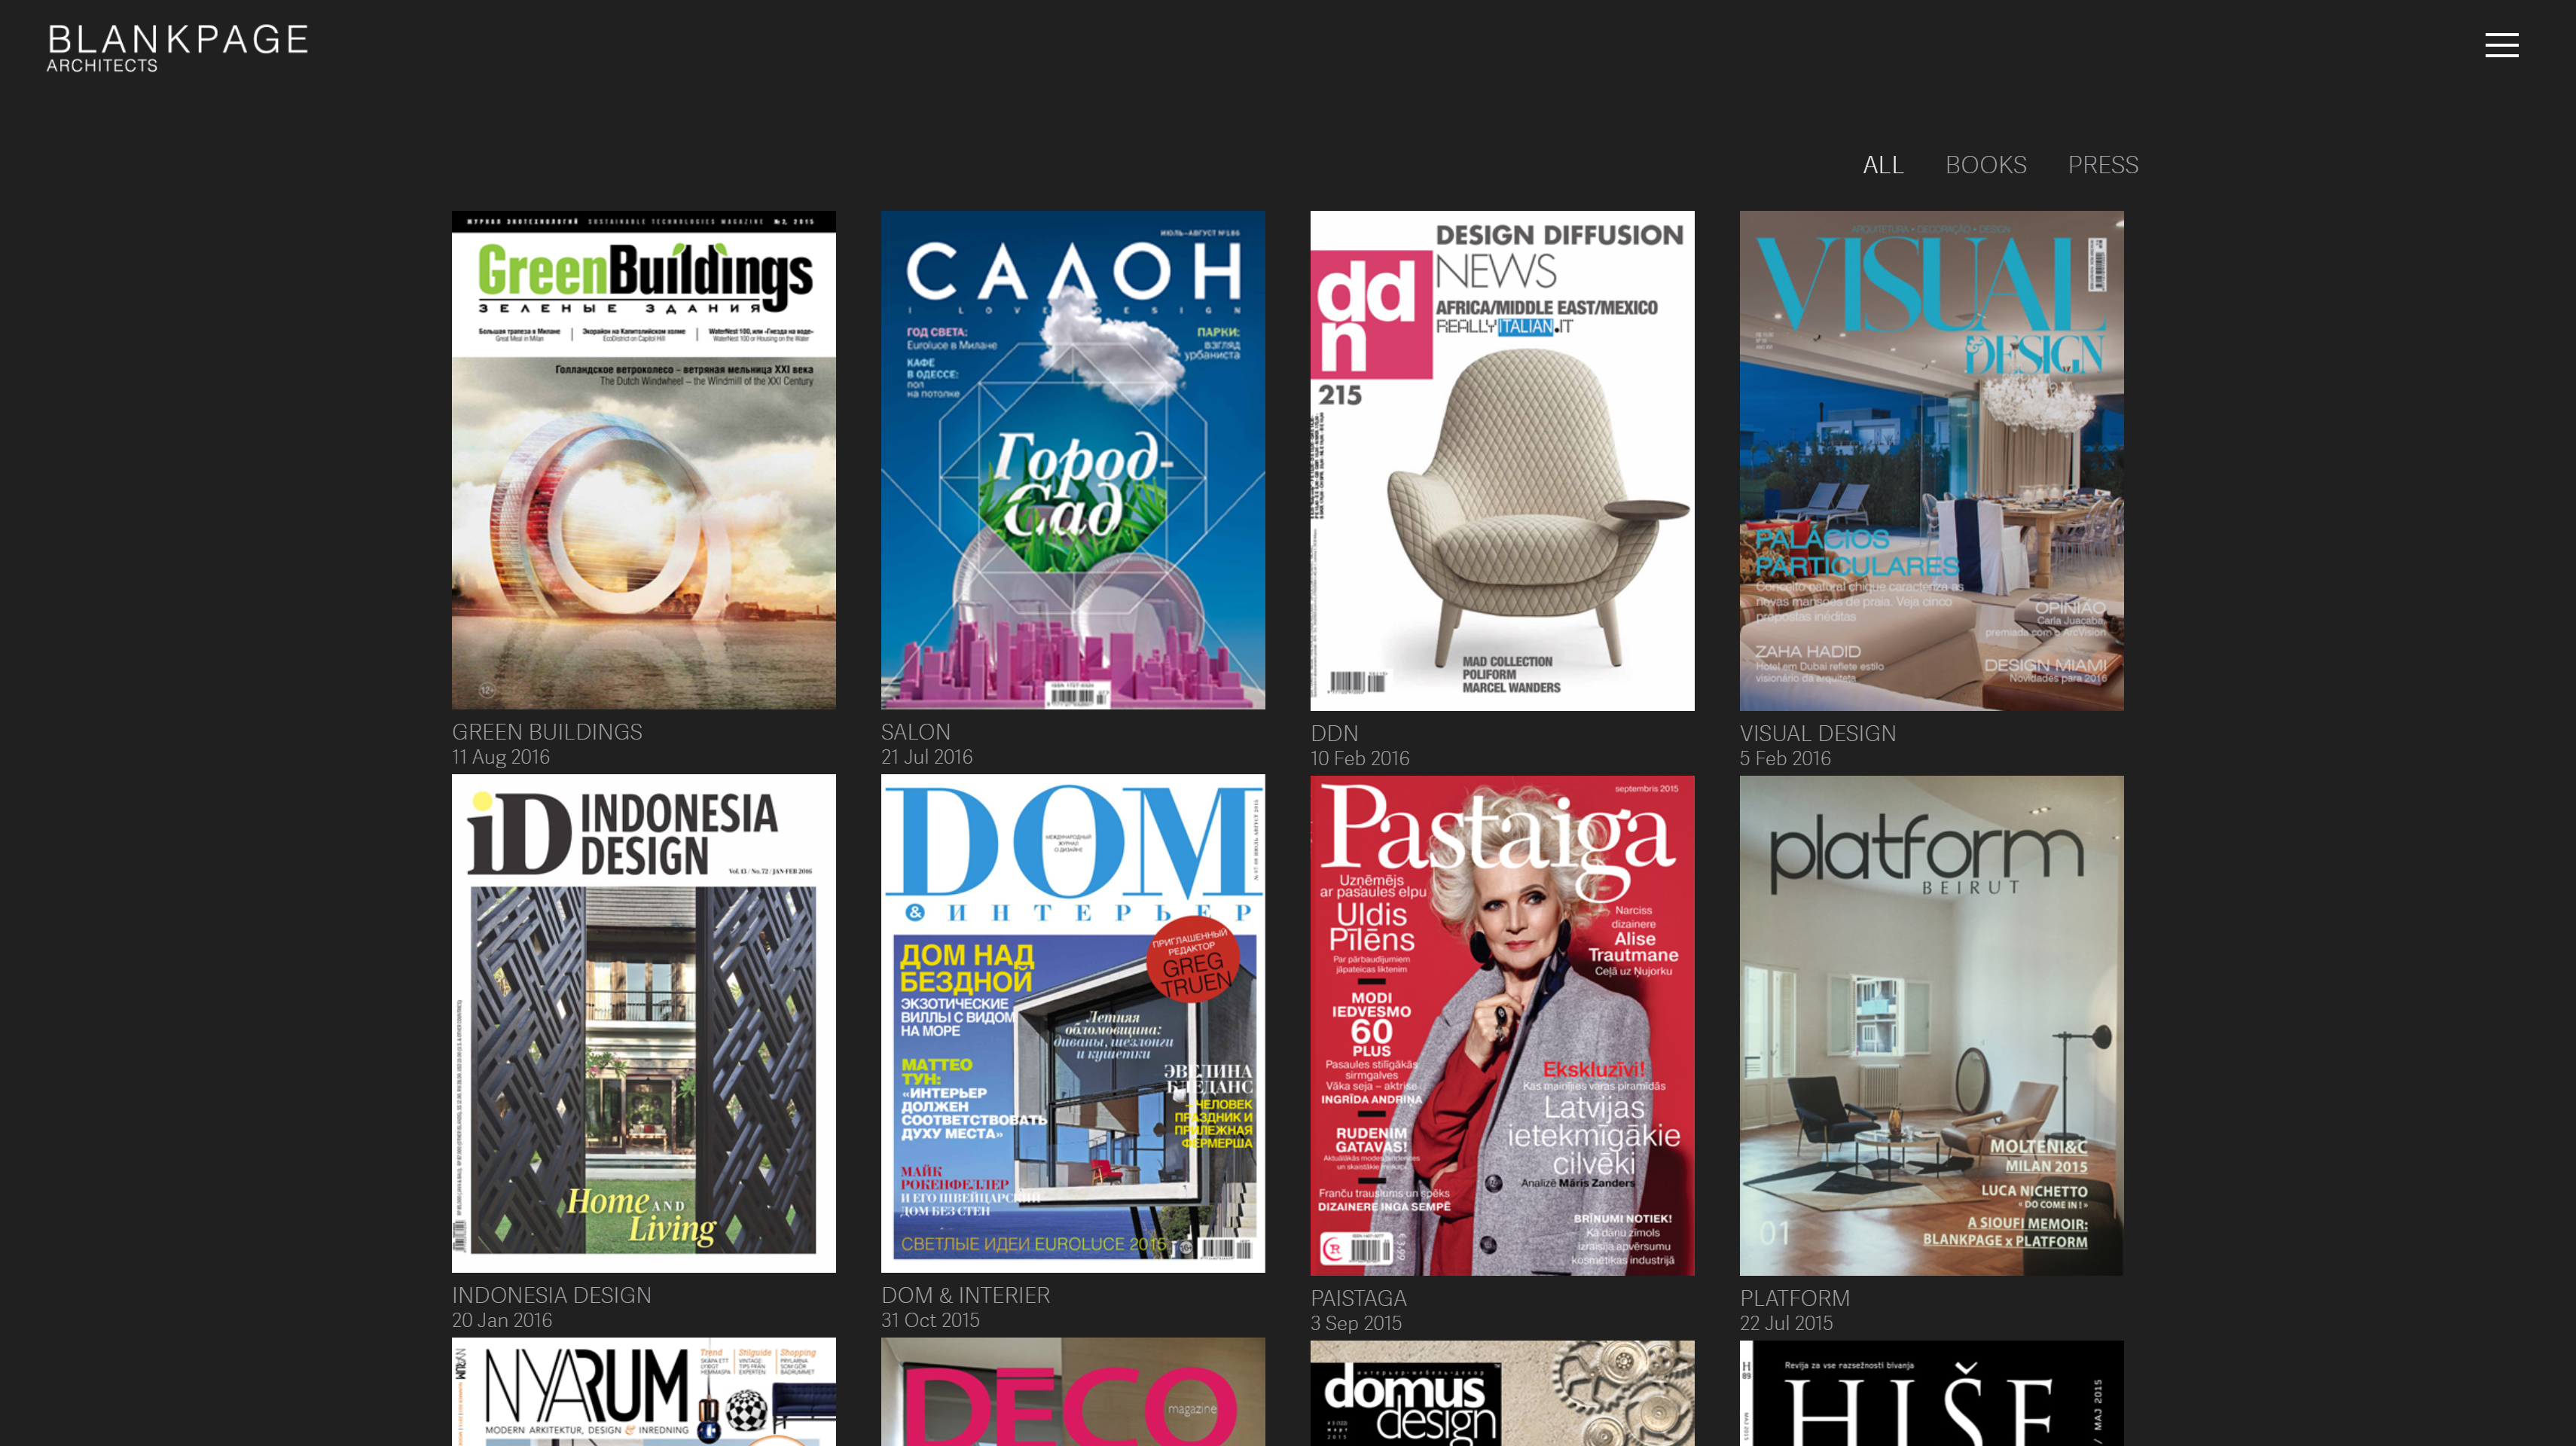The image size is (2576, 1446).
Task: Open the Salon magazine cover
Action: coord(1072,460)
